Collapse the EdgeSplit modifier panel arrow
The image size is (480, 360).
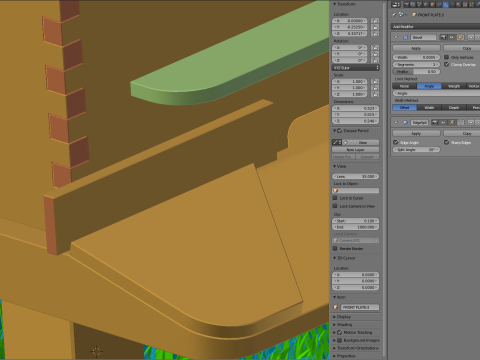click(396, 123)
